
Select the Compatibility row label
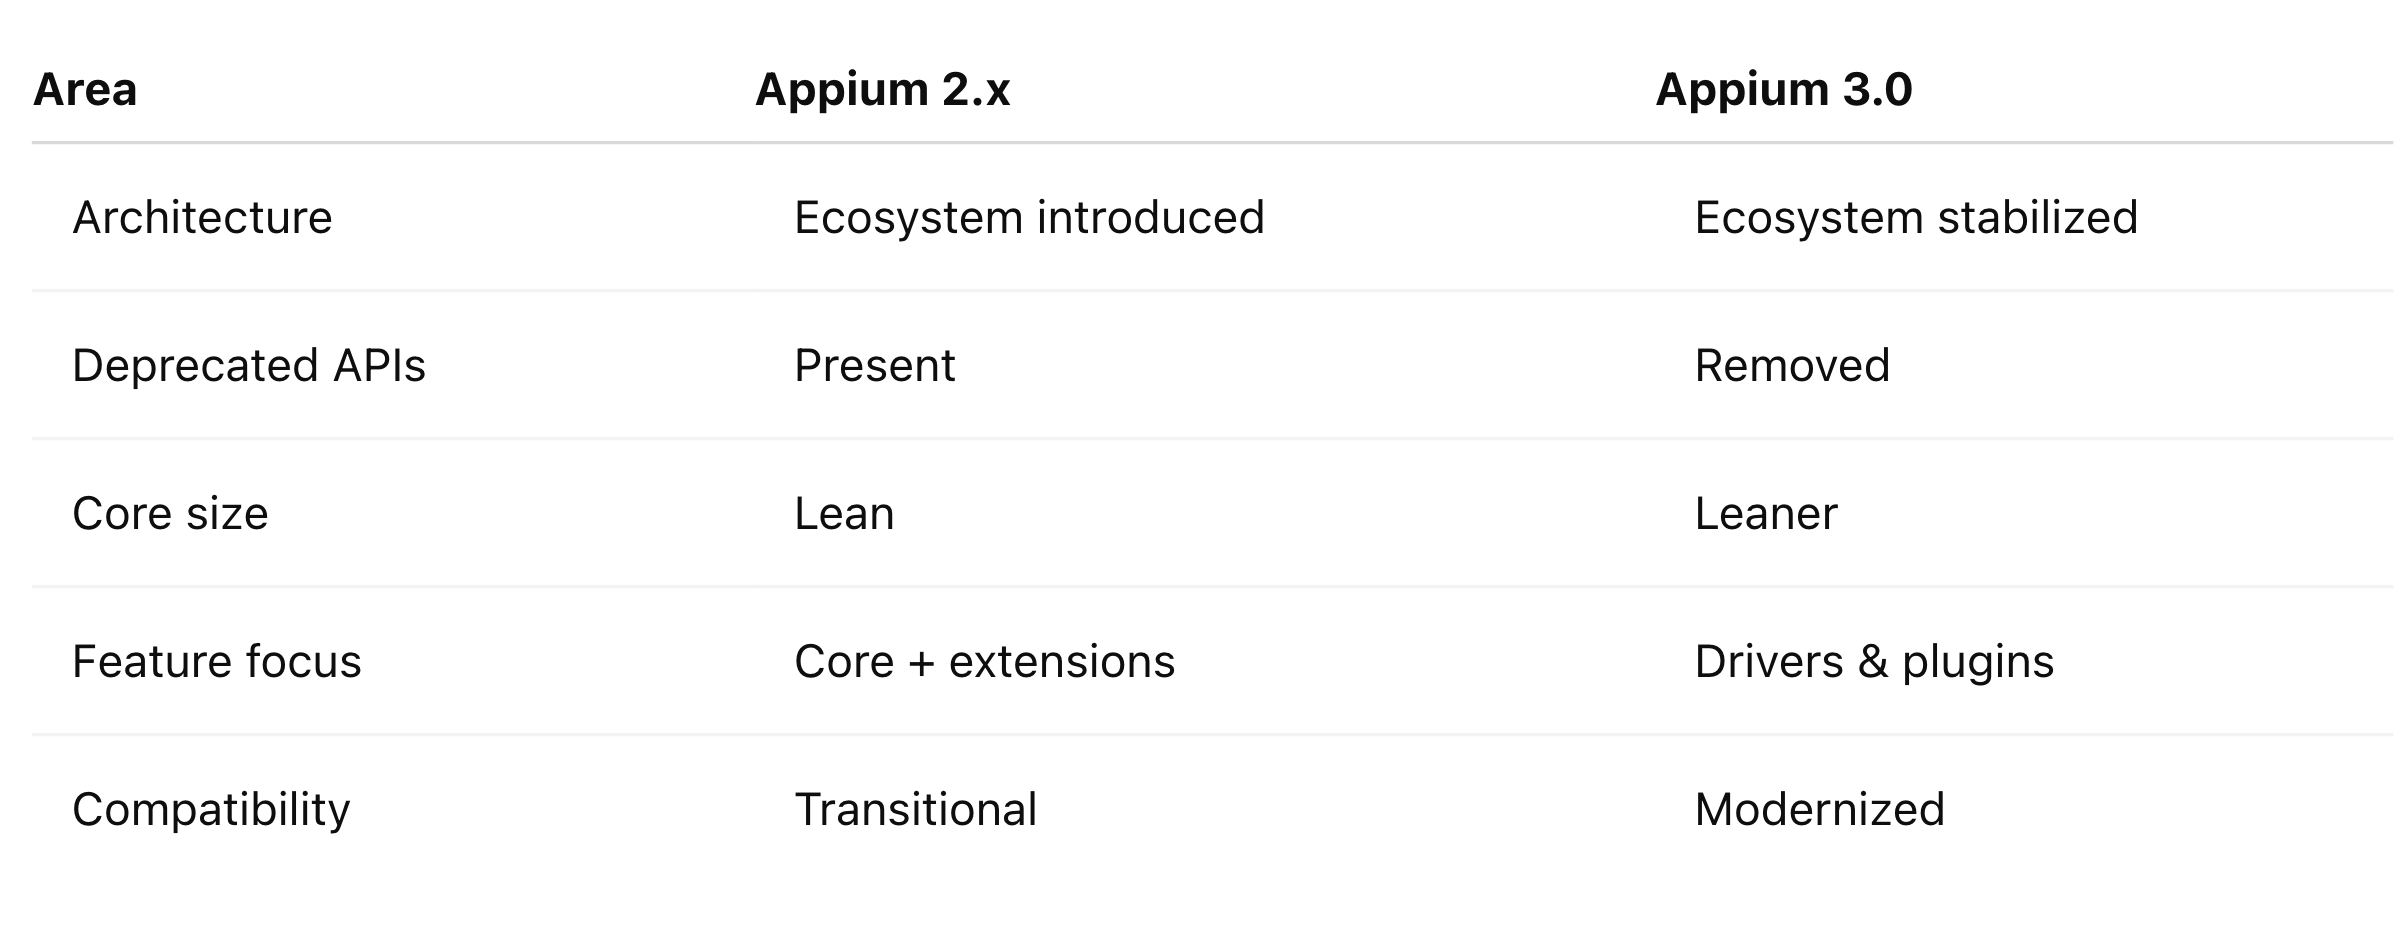(x=211, y=810)
